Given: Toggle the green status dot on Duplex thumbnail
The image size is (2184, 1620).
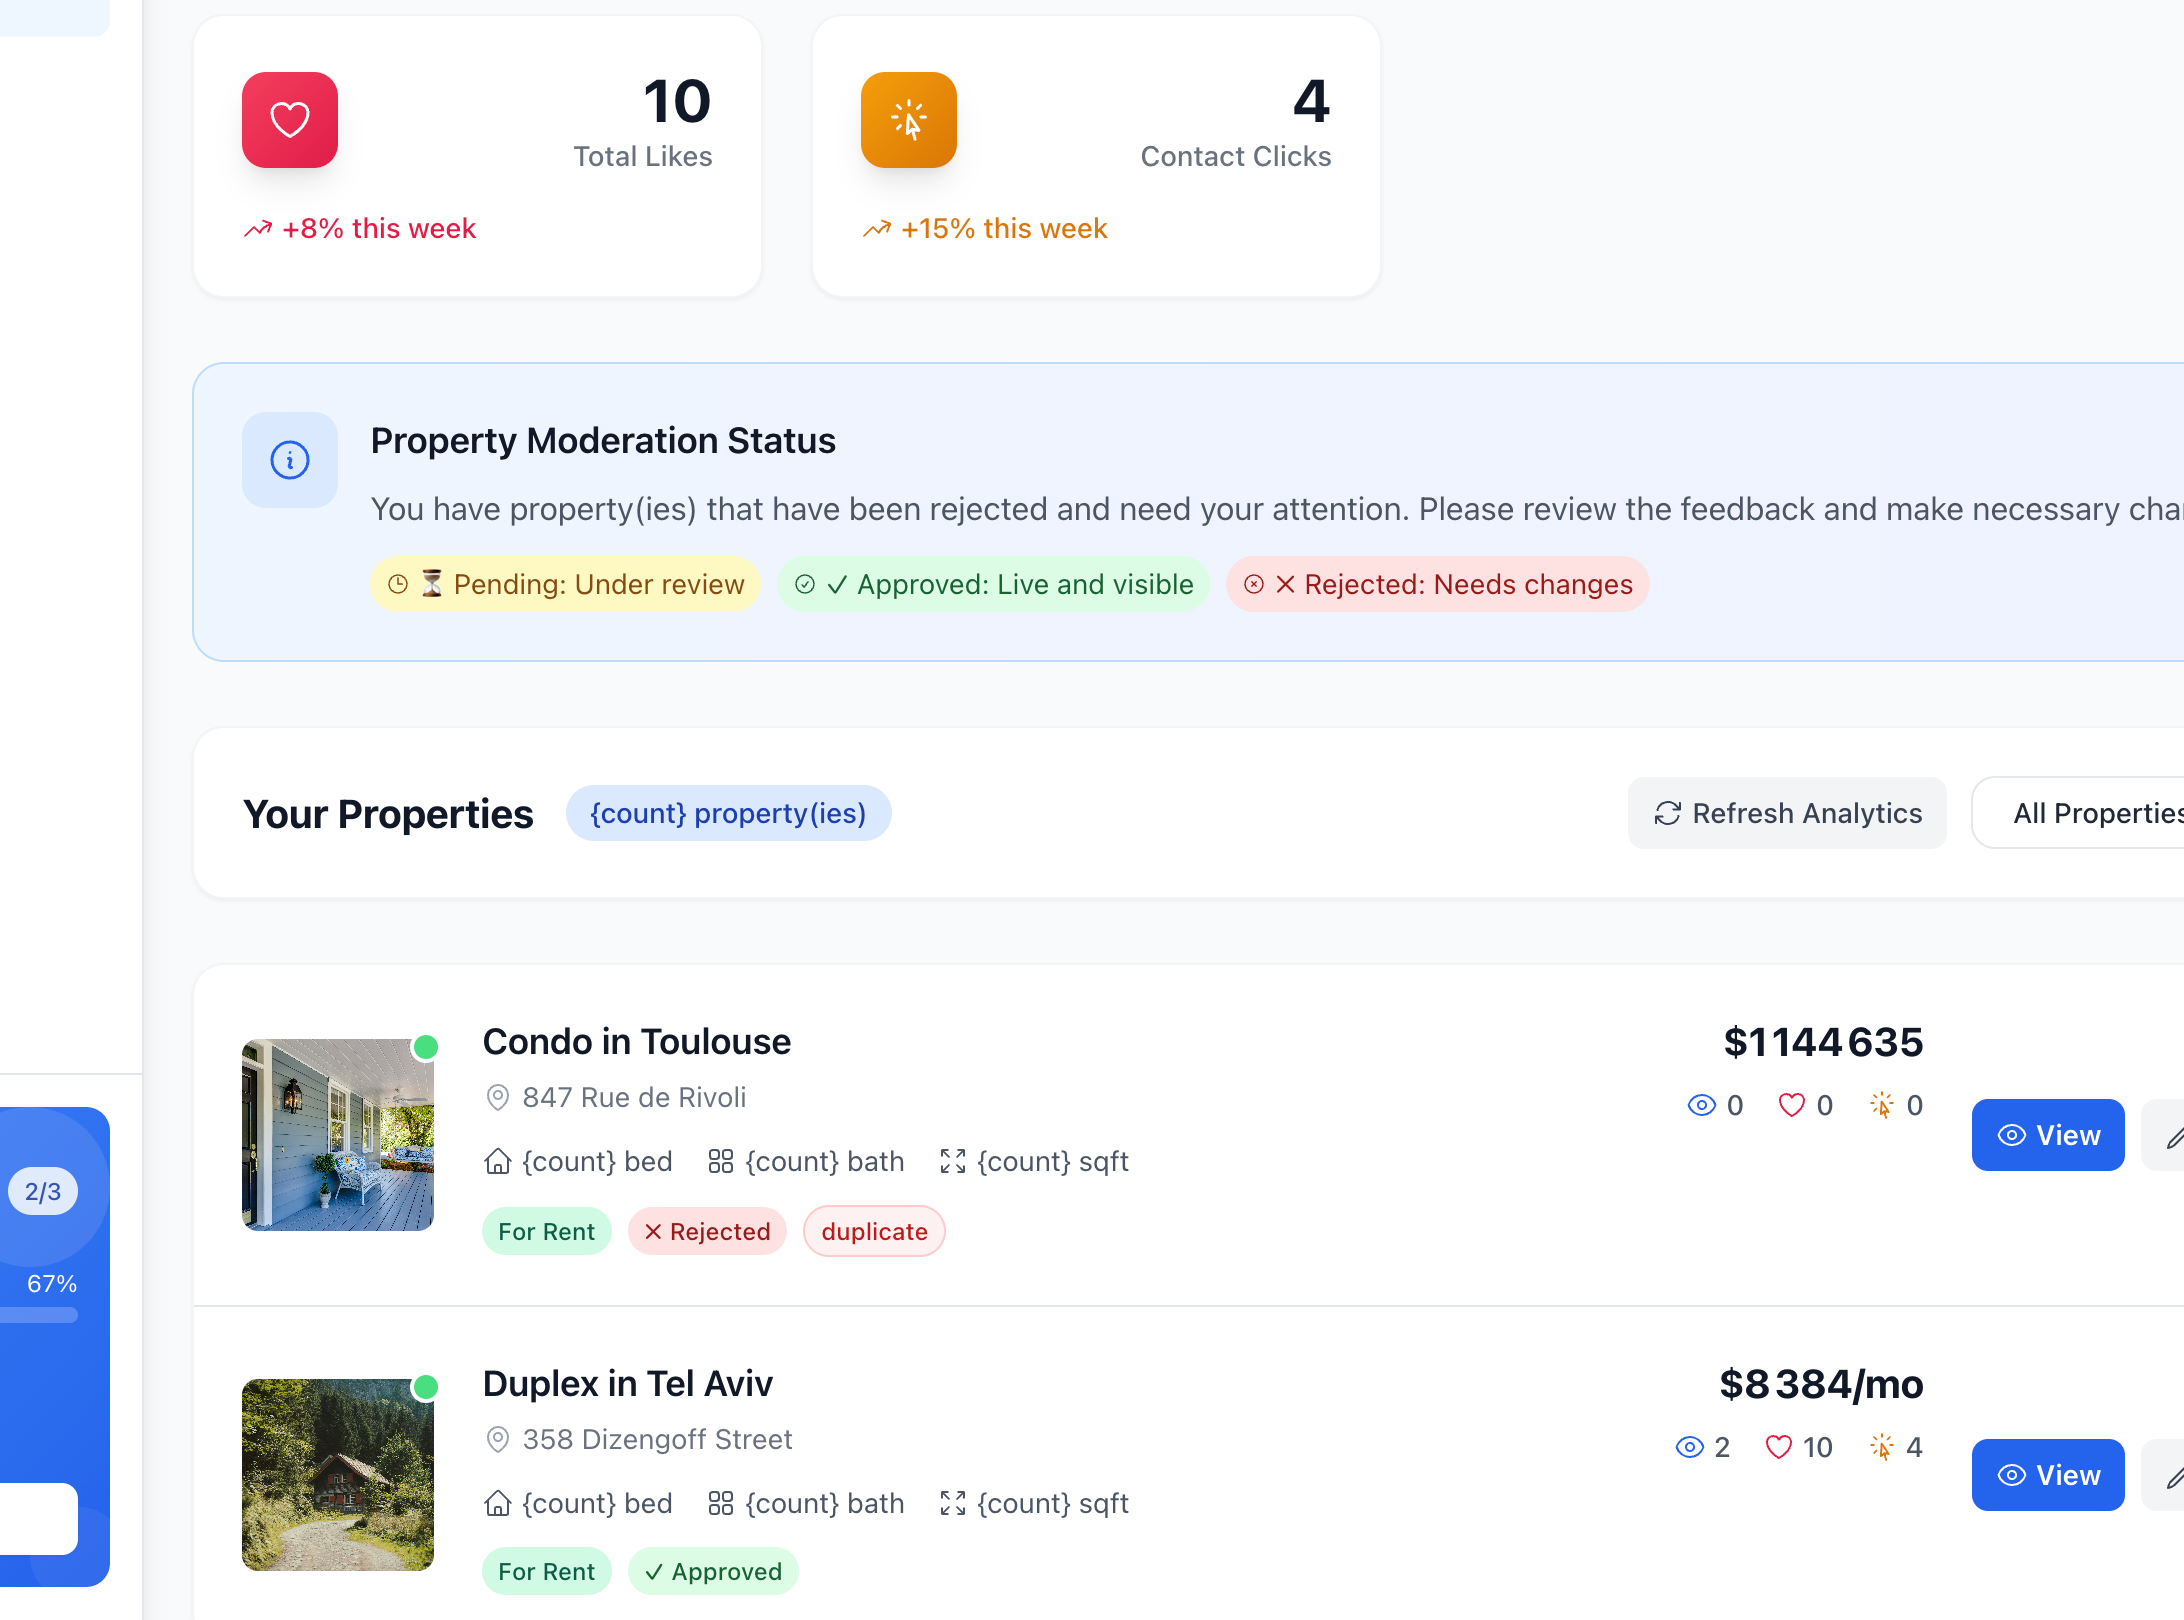Looking at the screenshot, I should coord(426,1388).
